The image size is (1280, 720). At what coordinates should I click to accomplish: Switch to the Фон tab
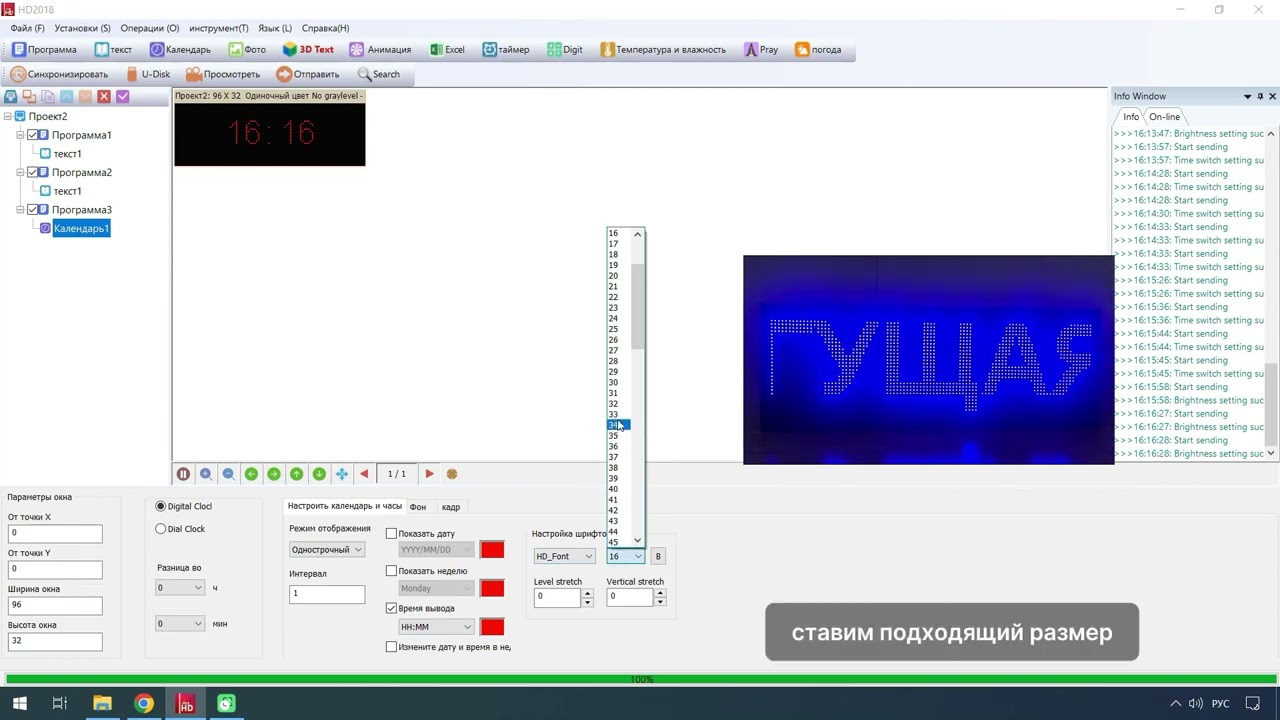(x=418, y=507)
